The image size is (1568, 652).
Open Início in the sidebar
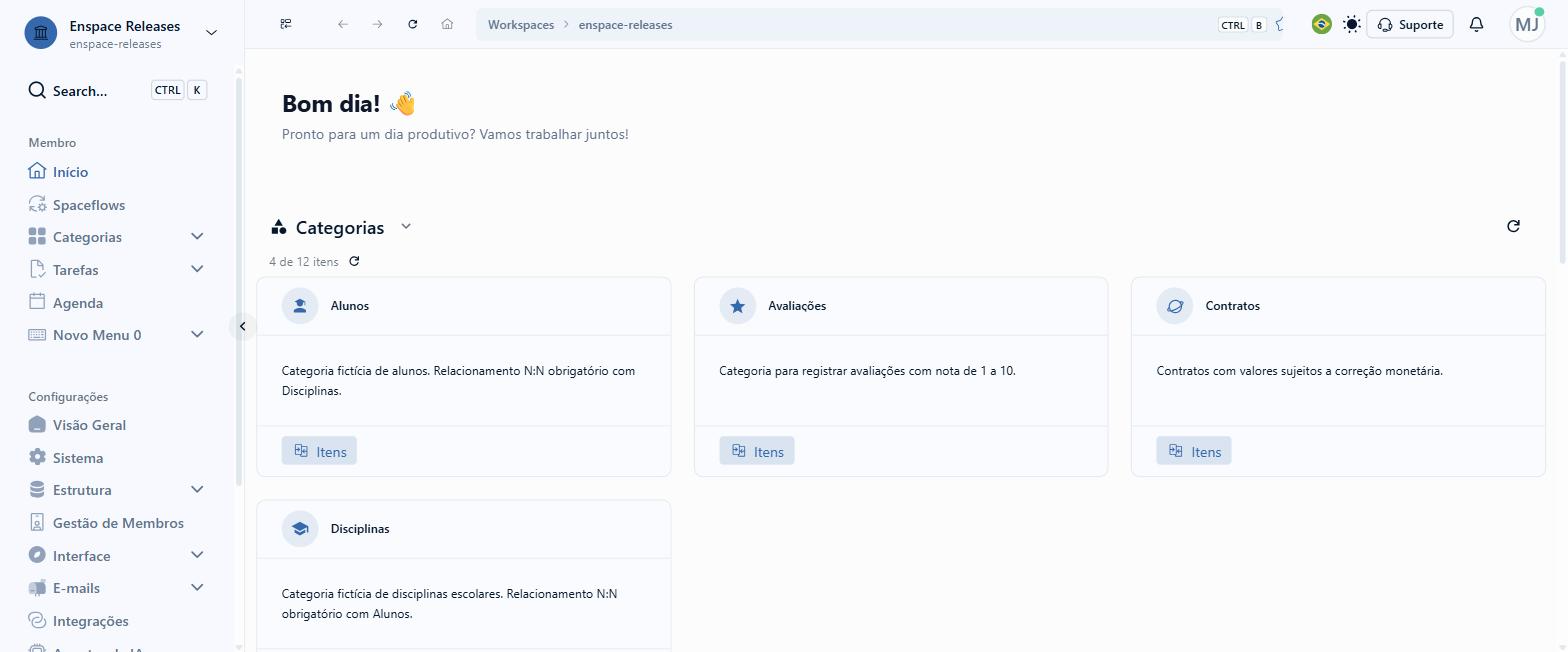[x=70, y=172]
